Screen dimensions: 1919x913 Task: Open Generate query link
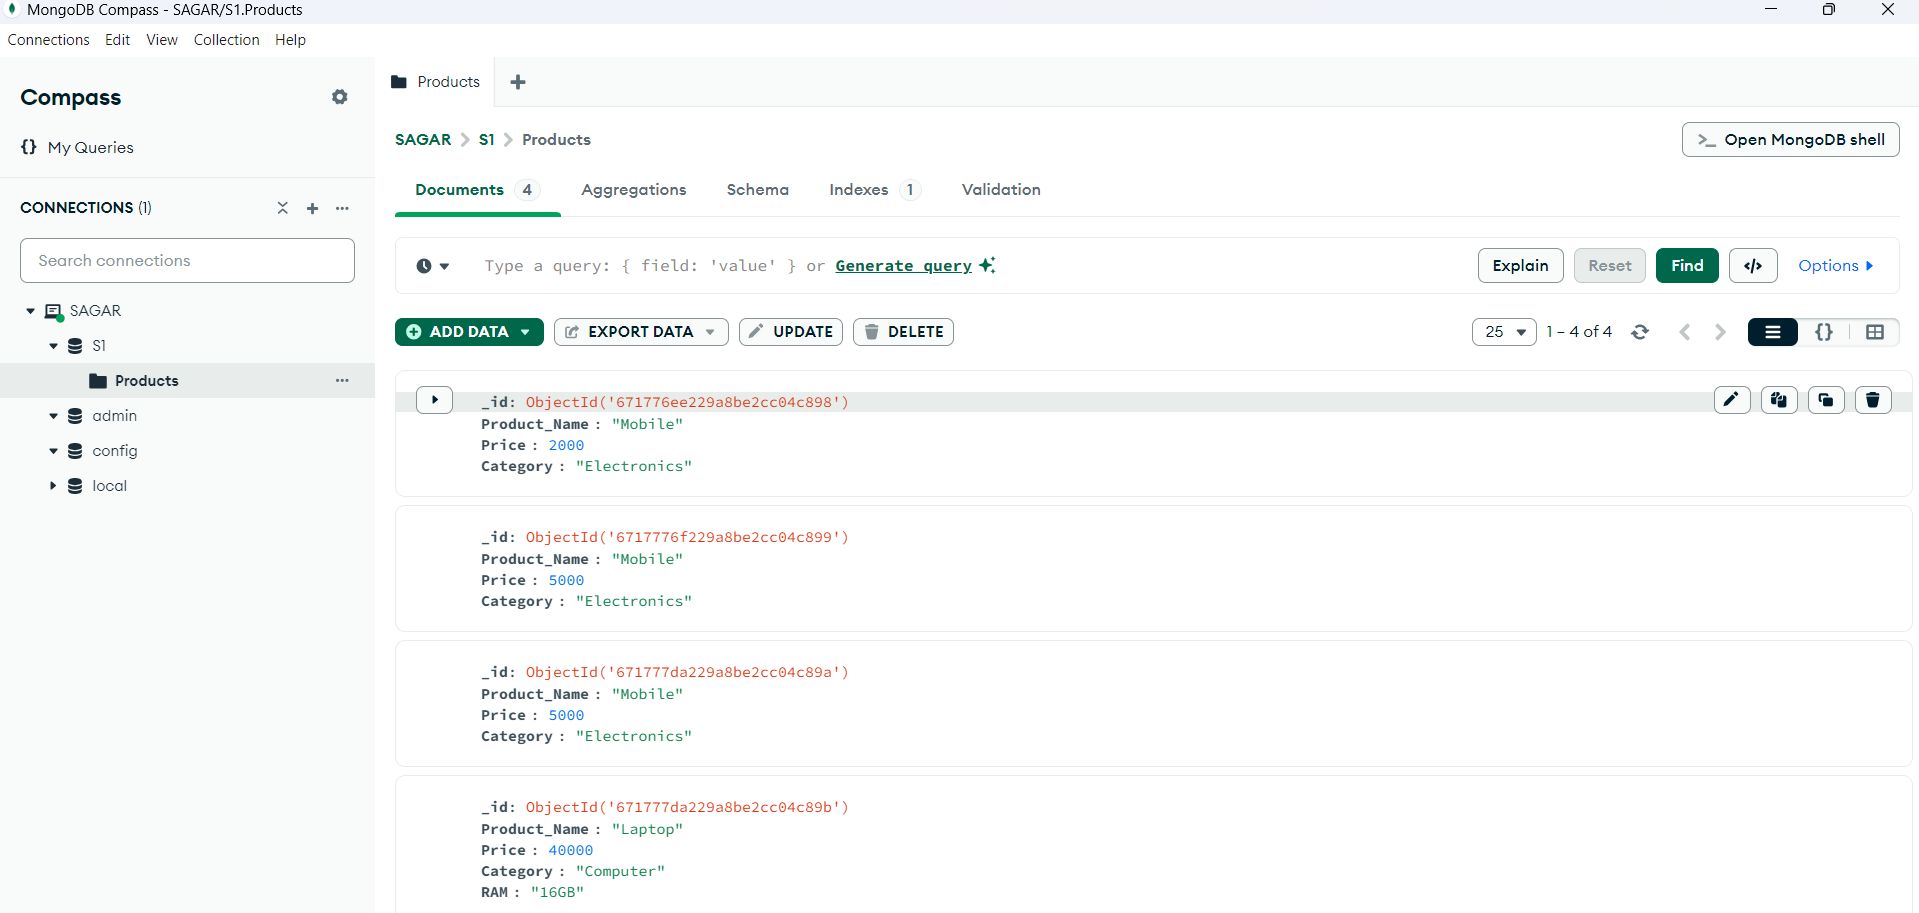(x=902, y=265)
